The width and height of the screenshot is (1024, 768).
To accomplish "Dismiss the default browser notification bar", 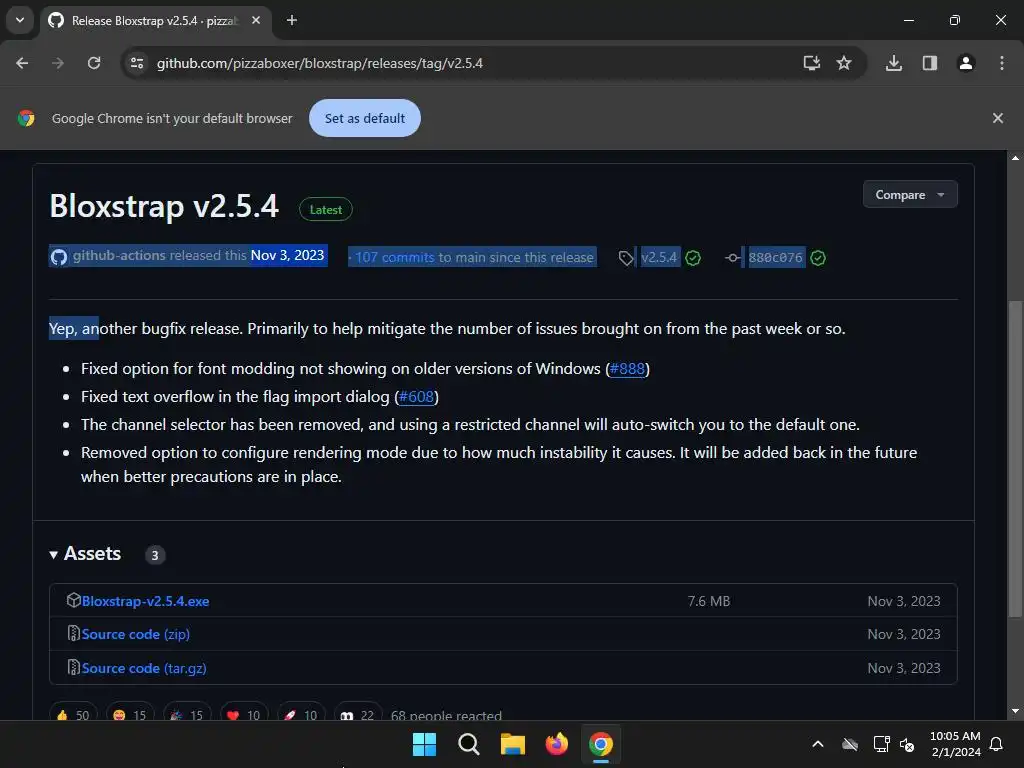I will (x=997, y=118).
